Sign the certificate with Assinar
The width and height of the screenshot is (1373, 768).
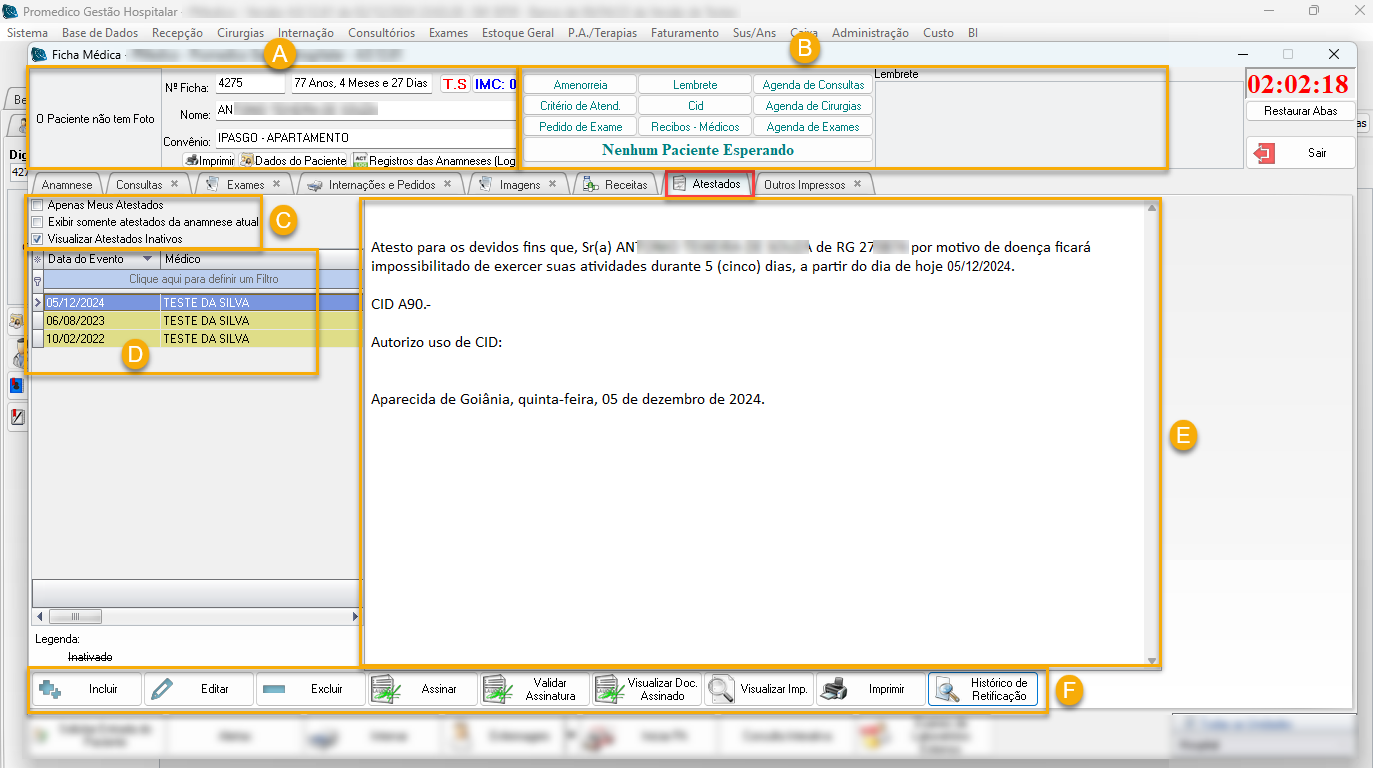coord(422,689)
